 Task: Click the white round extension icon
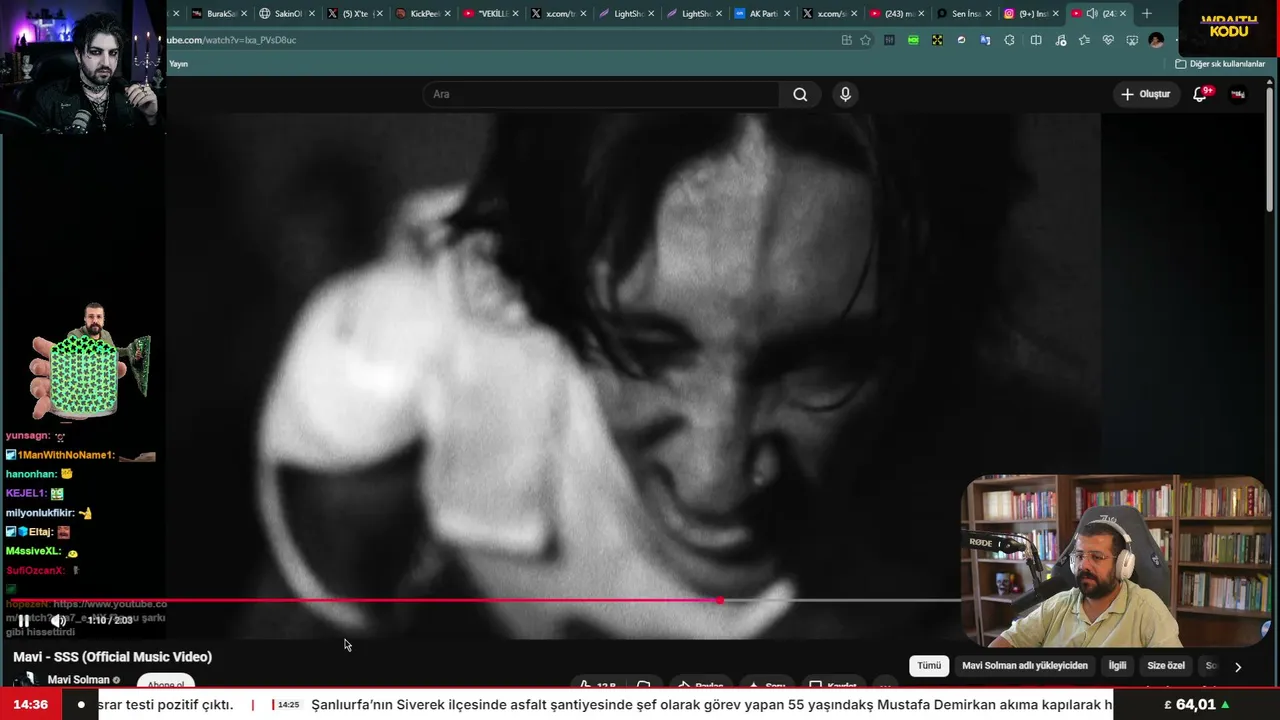(x=961, y=40)
